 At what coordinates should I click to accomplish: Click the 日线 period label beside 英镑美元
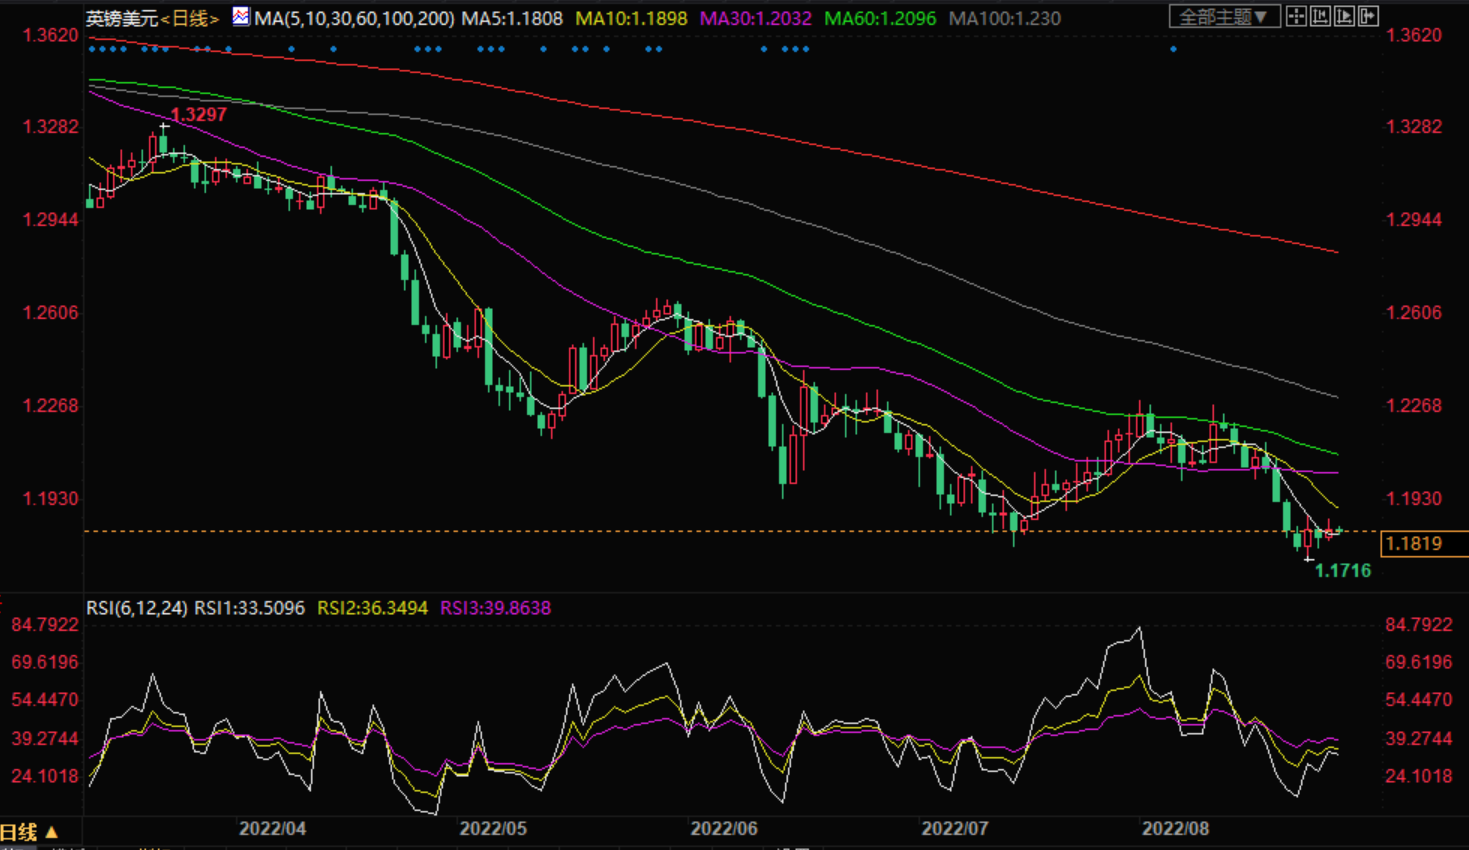point(190,18)
